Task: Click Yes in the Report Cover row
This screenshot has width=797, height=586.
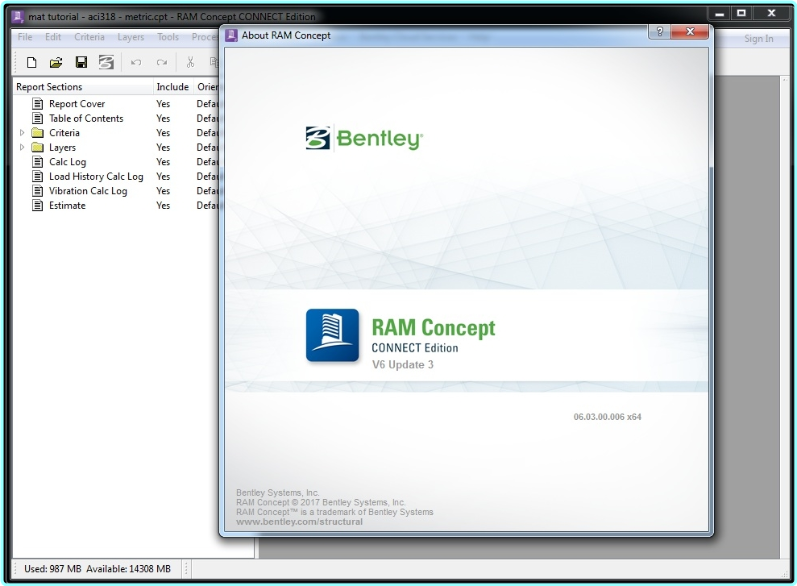Action: pyautogui.click(x=163, y=104)
